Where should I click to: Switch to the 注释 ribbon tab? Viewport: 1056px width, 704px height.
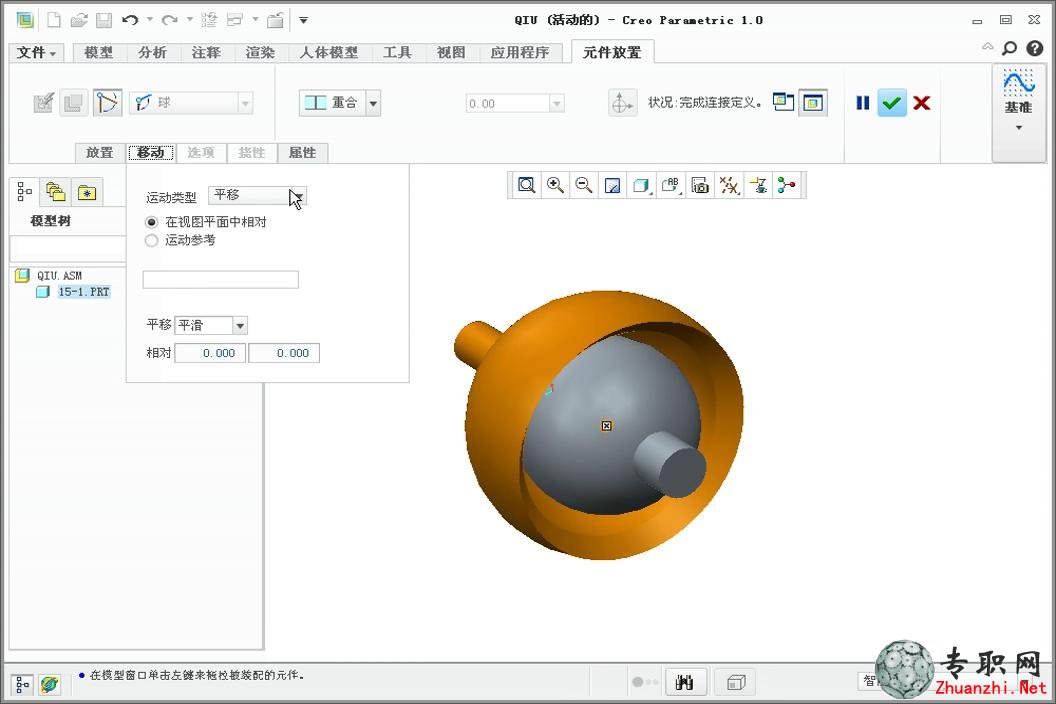click(207, 53)
